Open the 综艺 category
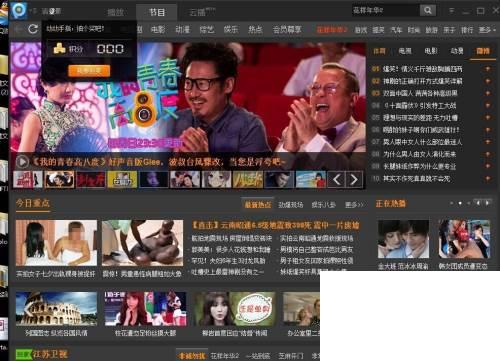 pos(207,30)
